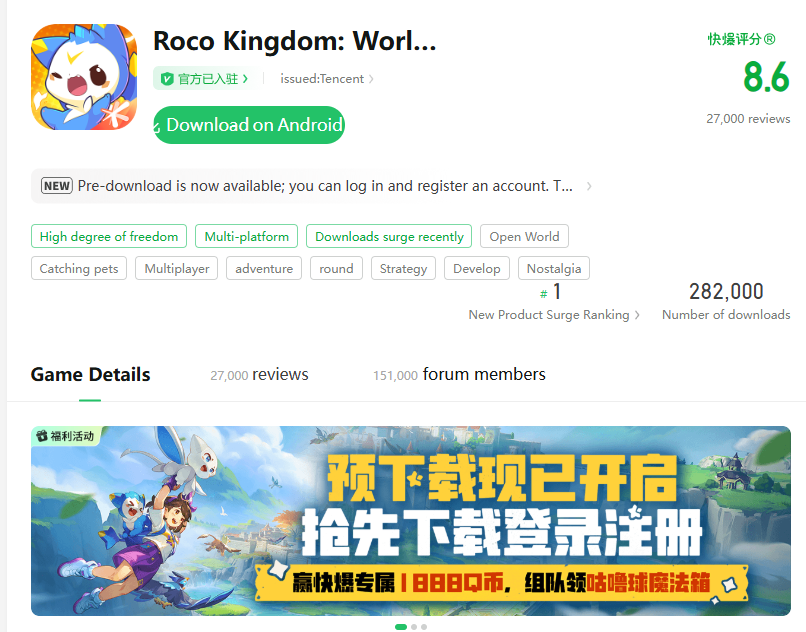806x632 pixels.
Task: Tap the green 官方已入驻 verified badge
Action: 203,78
